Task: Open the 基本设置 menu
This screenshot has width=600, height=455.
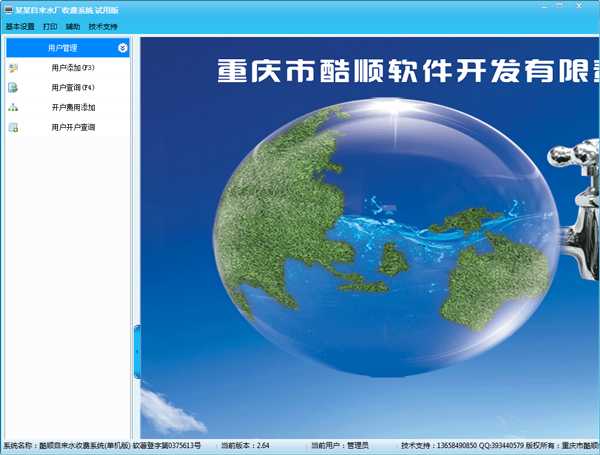Action: click(x=20, y=26)
